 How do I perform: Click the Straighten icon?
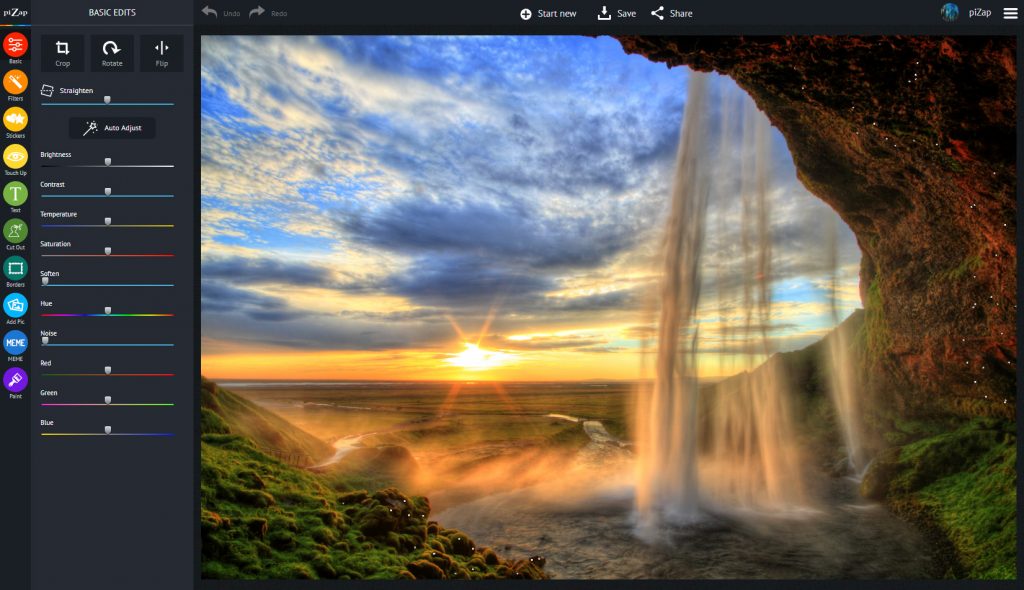pyautogui.click(x=47, y=91)
